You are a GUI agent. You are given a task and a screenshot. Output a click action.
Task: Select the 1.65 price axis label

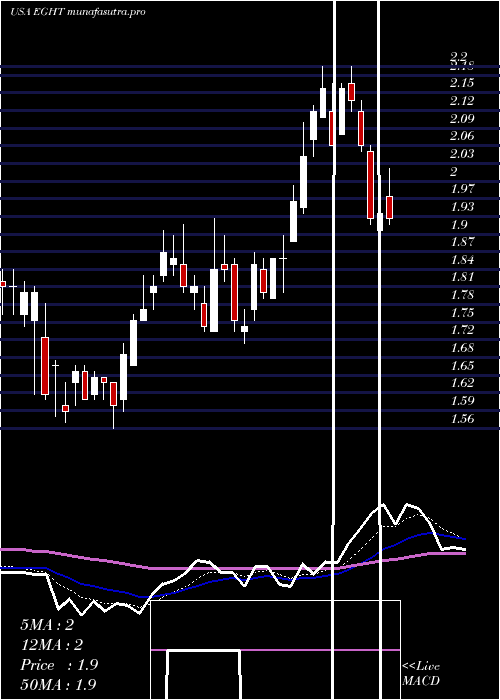tap(462, 366)
